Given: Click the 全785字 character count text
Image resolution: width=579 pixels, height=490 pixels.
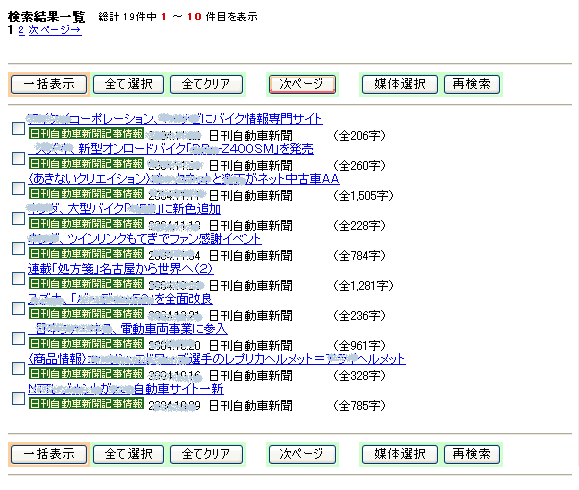Looking at the screenshot, I should click(x=359, y=406).
